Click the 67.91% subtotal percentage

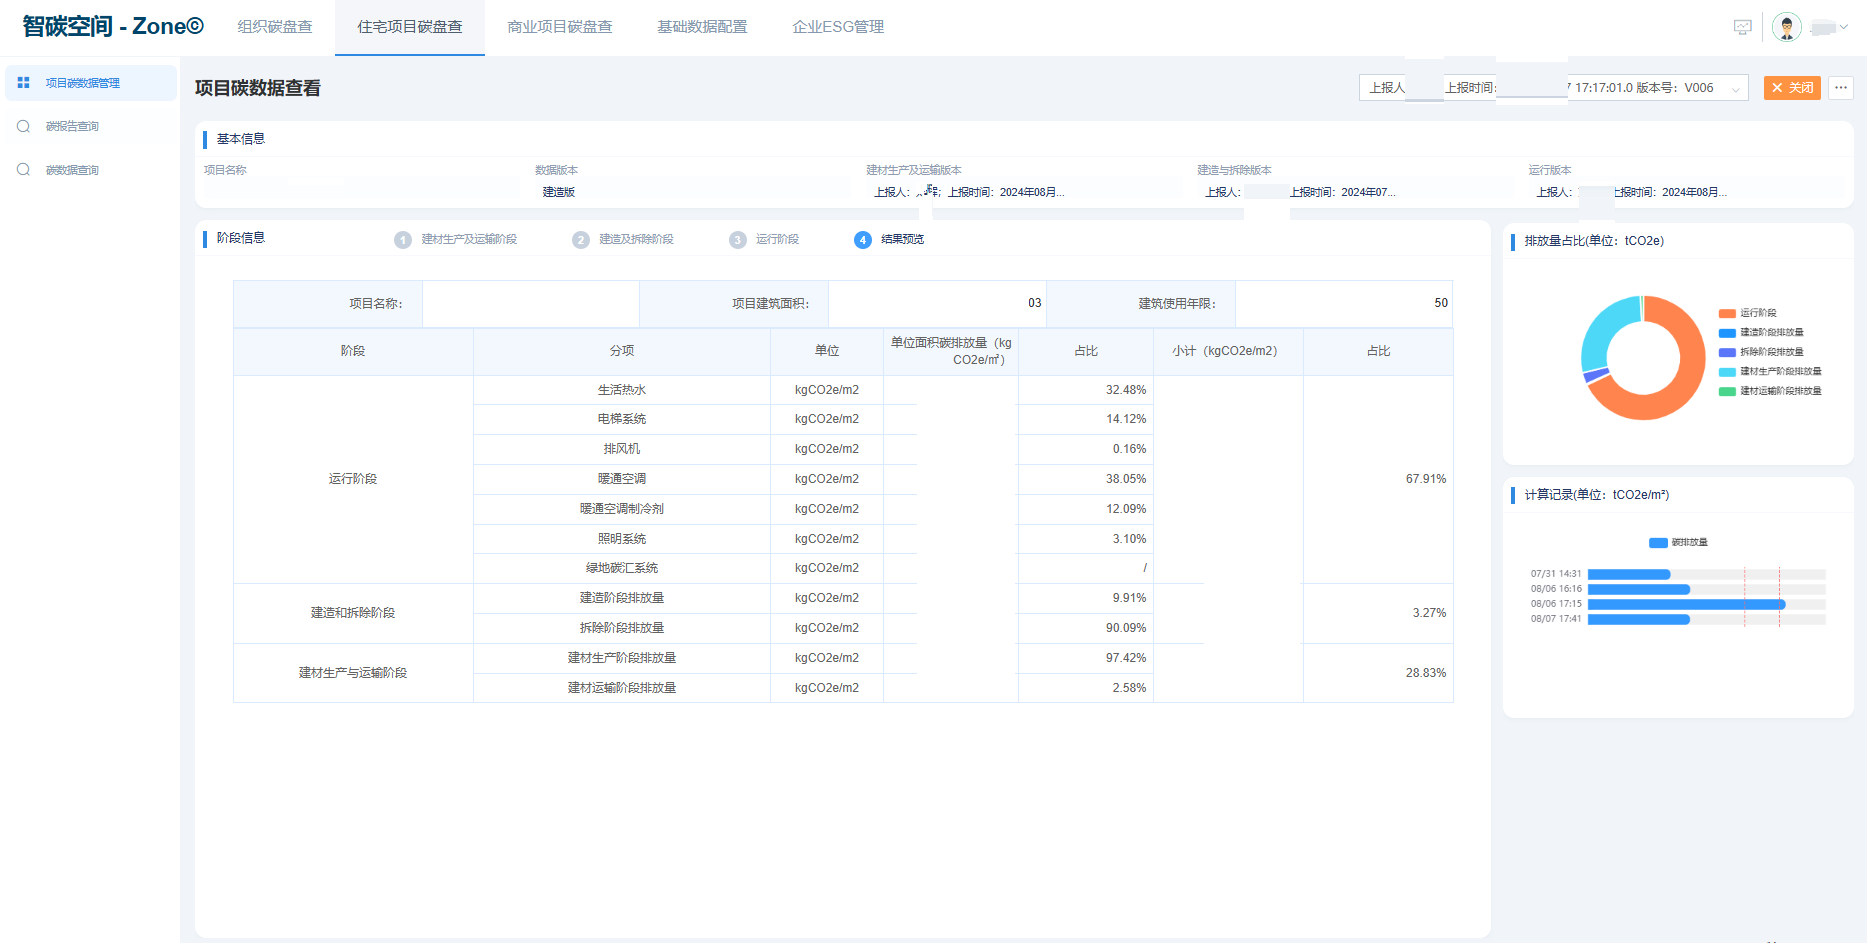[x=1425, y=479]
